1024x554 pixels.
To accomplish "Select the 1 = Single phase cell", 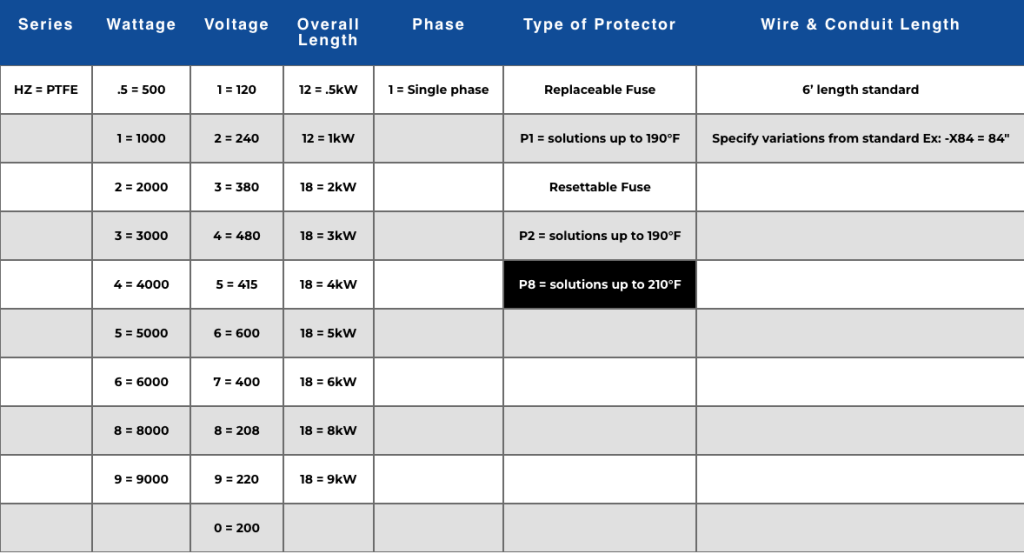I will (438, 90).
